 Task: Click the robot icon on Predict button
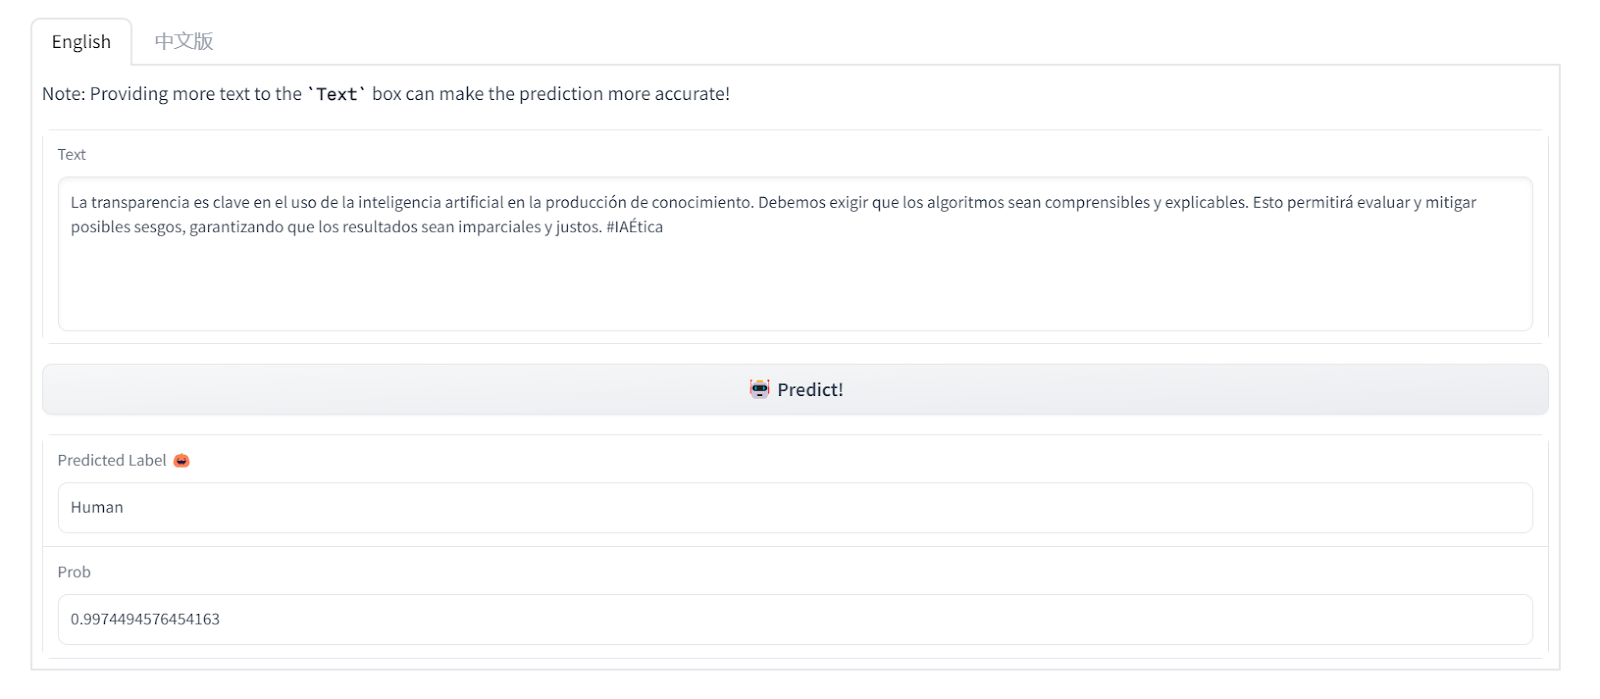pyautogui.click(x=759, y=389)
